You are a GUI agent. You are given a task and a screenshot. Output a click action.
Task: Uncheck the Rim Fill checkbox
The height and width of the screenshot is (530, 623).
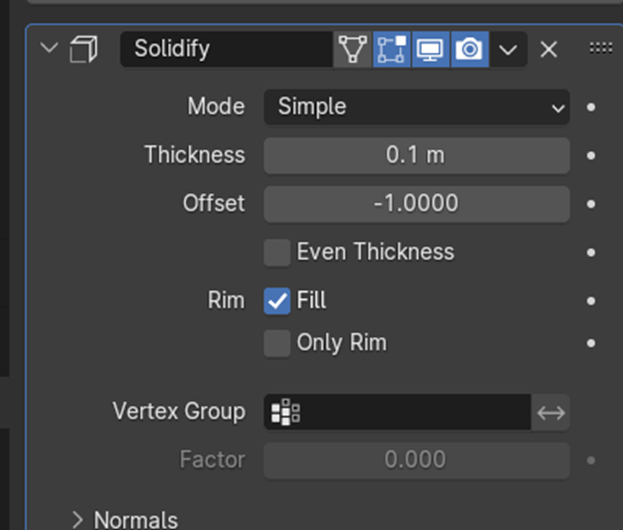click(277, 300)
